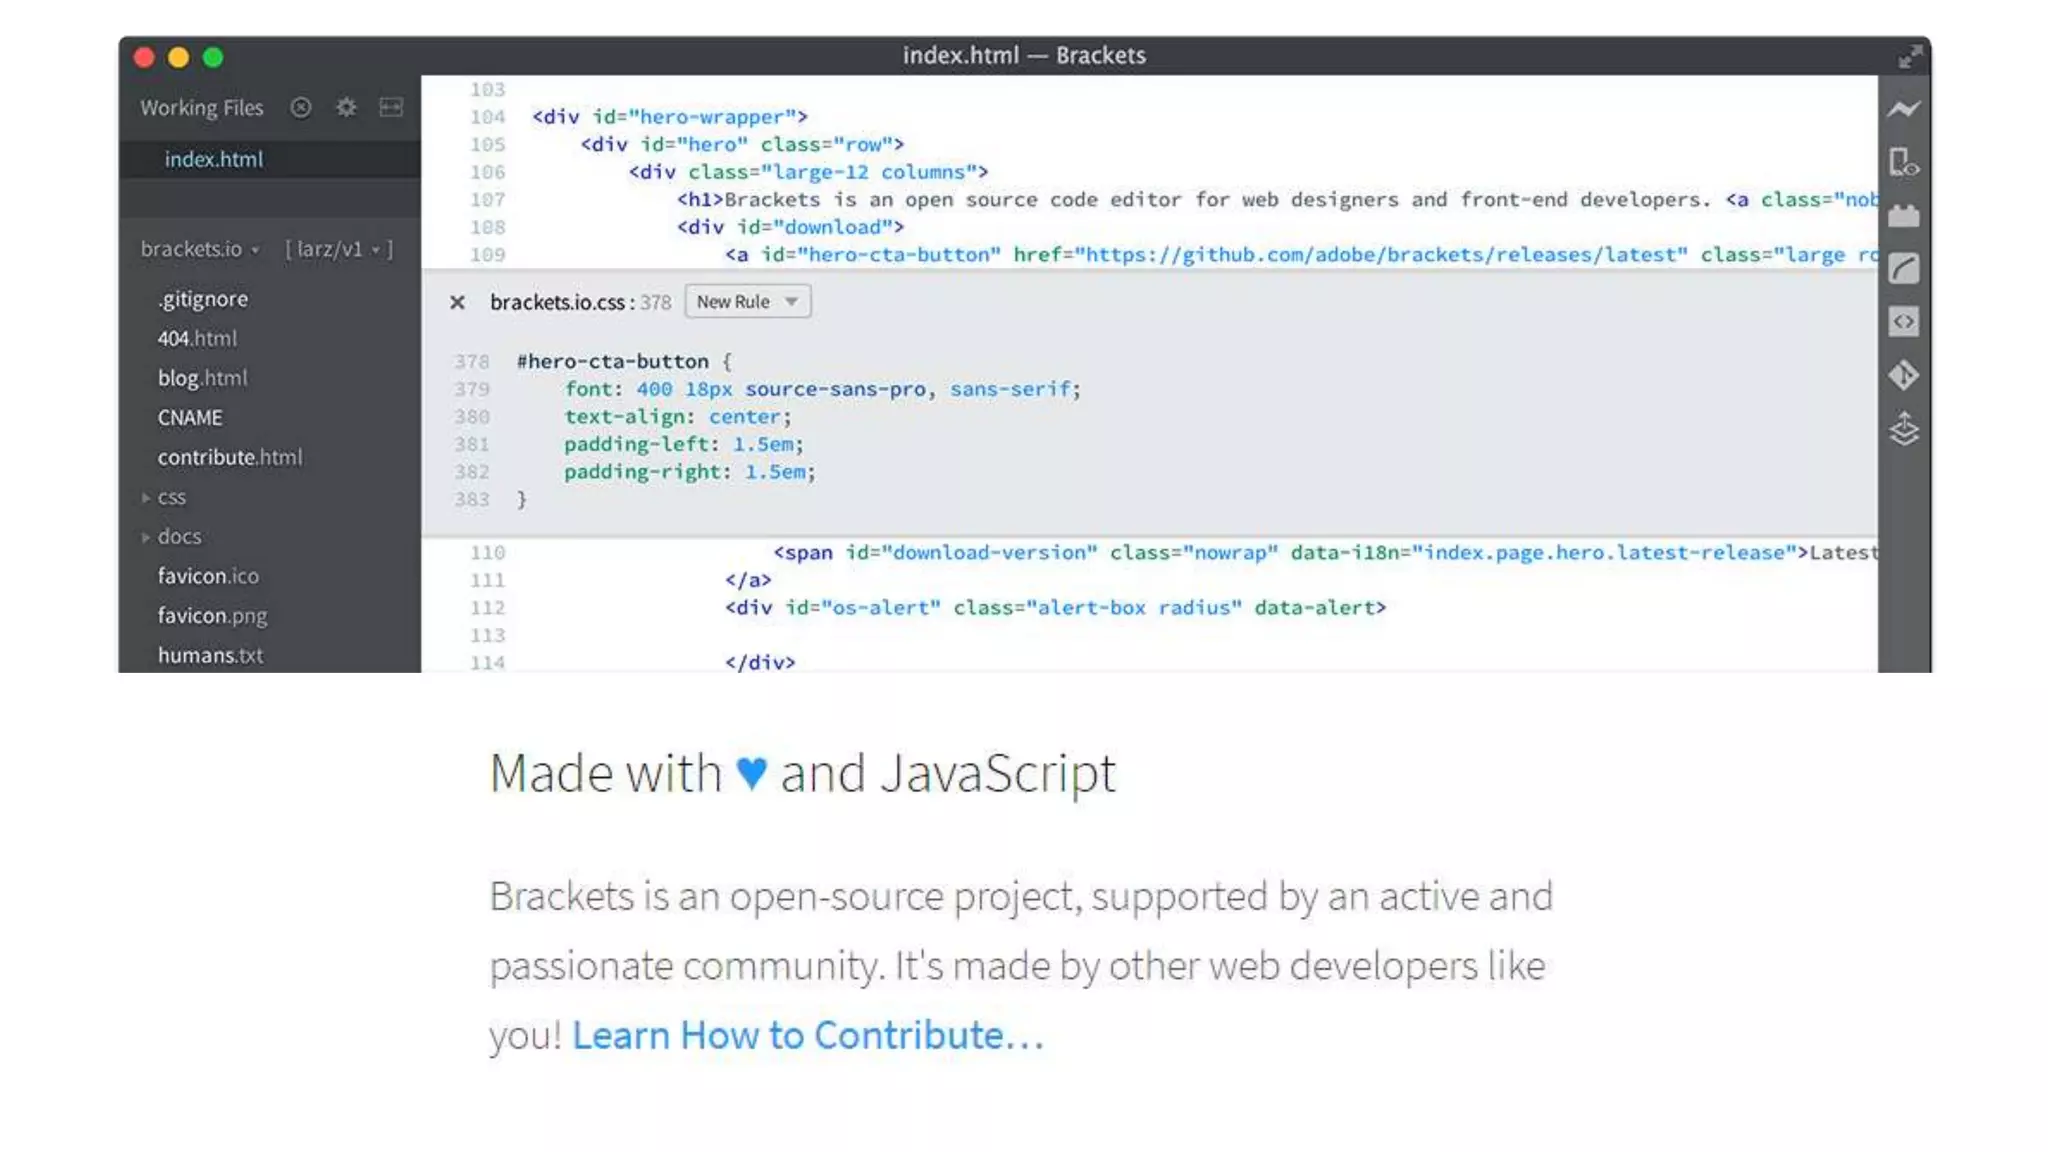2048x1152 pixels.
Task: Click the Working Files close-all circle icon
Action: 301,107
